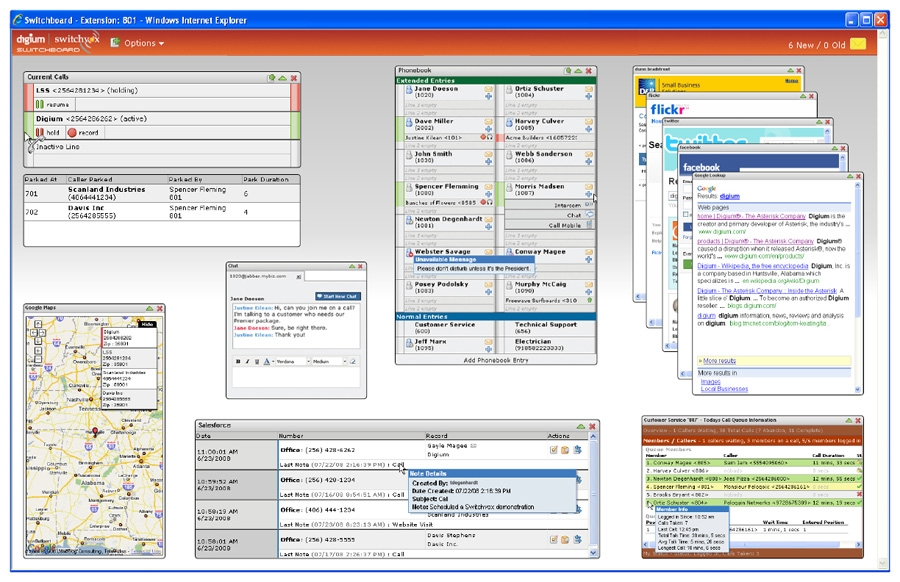Click the red location pin on the map
The height and width of the screenshot is (582, 900).
[95, 432]
